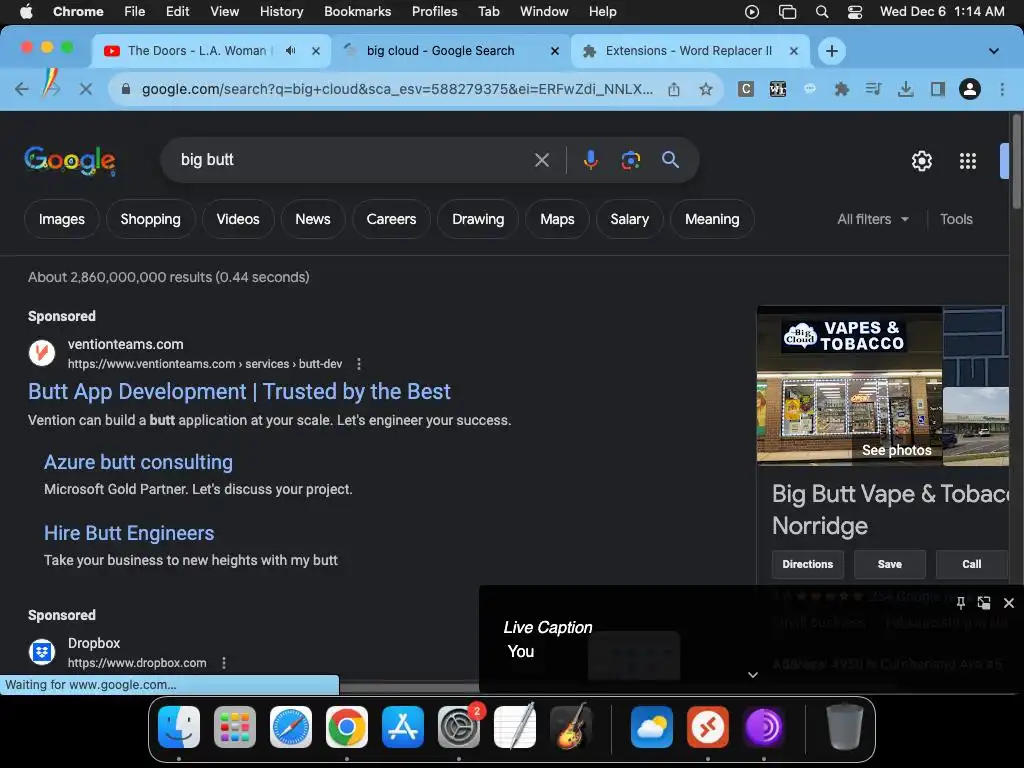Viewport: 1024px width, 768px height.
Task: Go back to previous page
Action: tap(22, 89)
